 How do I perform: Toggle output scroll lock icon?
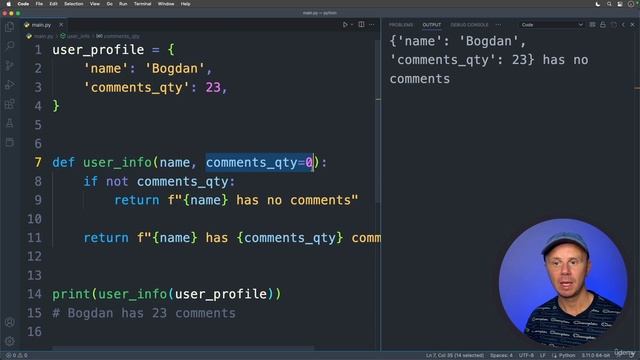603,25
